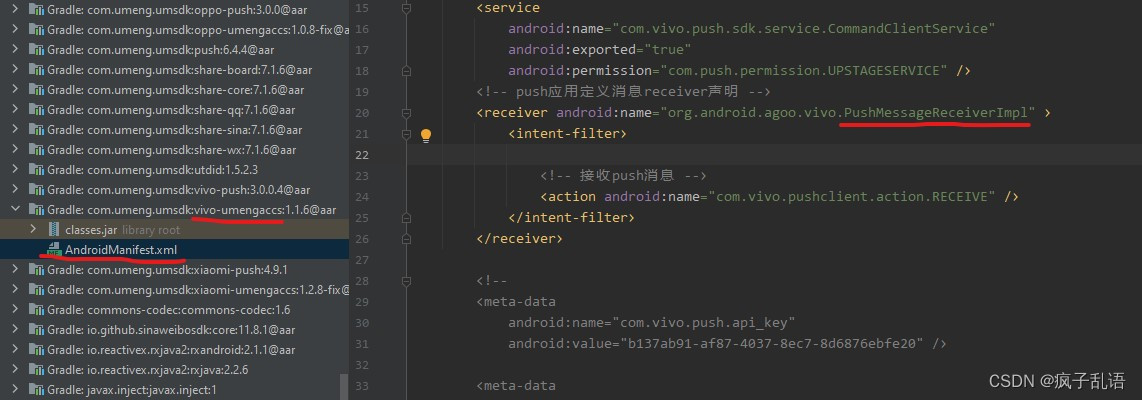Select the share-qq:7.1.6@aar library icon
This screenshot has height=400, width=1142.
click(x=36, y=110)
